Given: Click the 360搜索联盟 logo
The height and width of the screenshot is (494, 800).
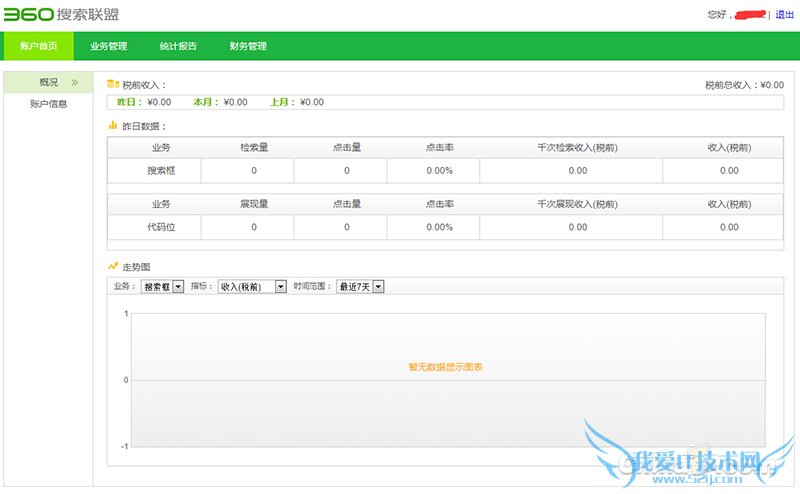Looking at the screenshot, I should coord(61,14).
